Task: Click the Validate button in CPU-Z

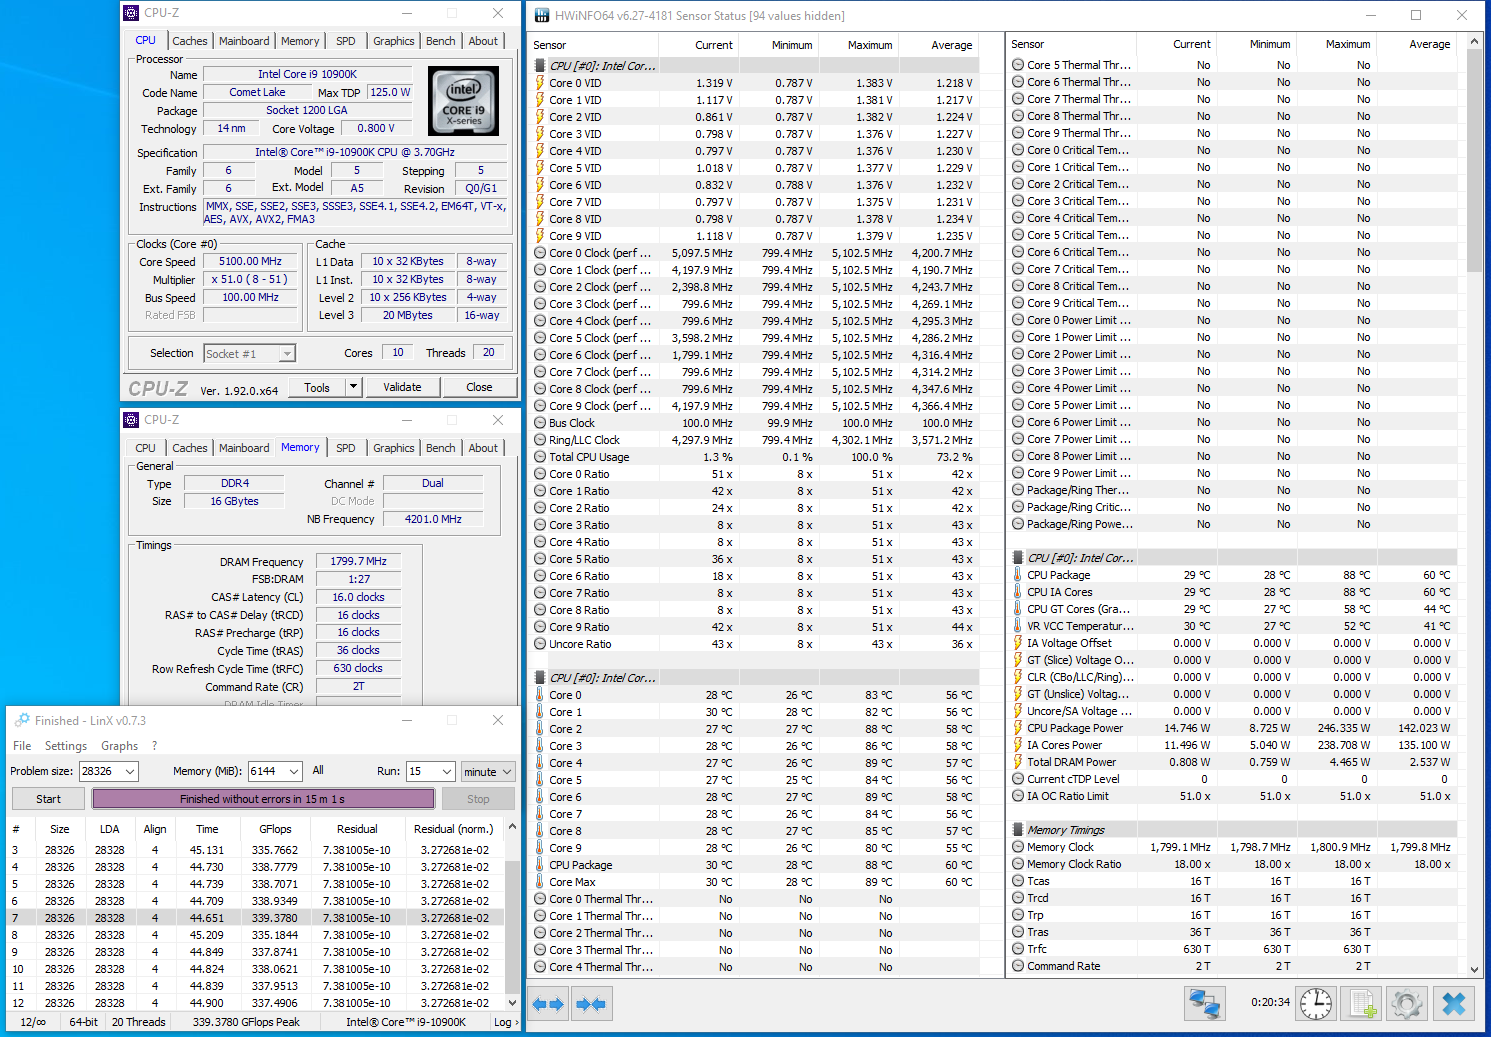Action: pos(402,387)
